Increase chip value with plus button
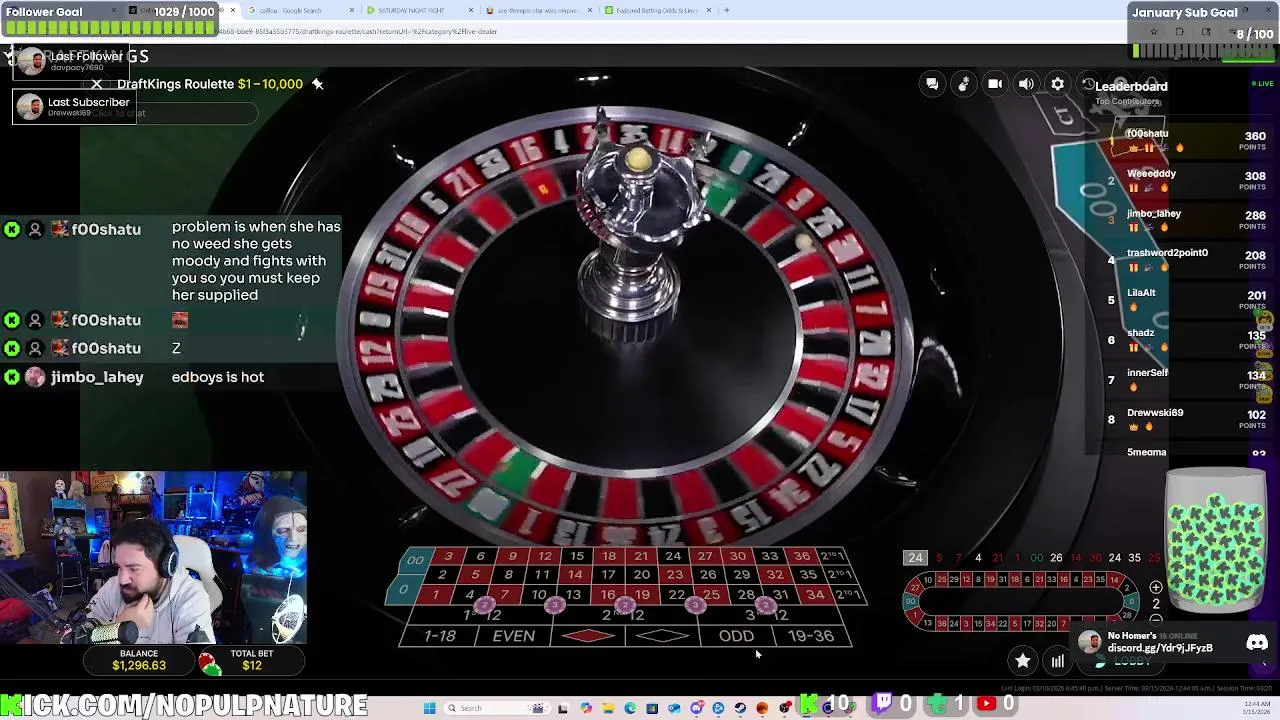Viewport: 1280px width, 720px height. (1156, 588)
